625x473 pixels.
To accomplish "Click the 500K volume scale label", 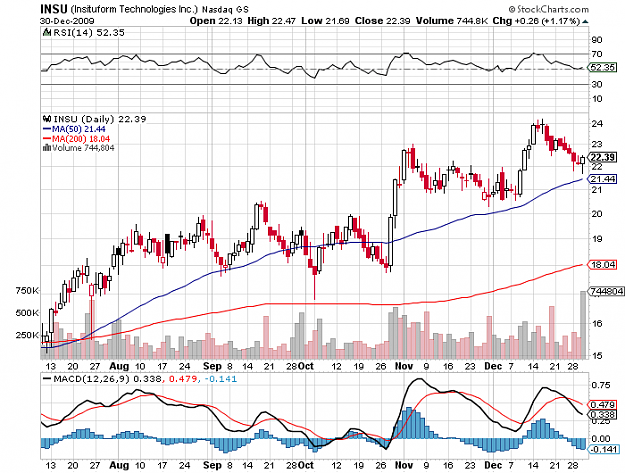I will (x=27, y=313).
